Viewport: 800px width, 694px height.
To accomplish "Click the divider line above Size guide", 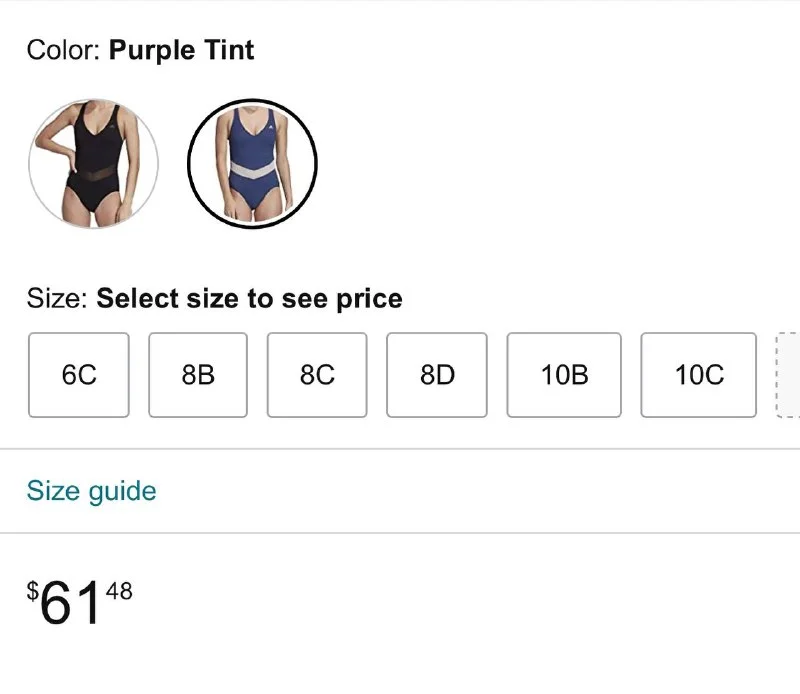I will [400, 449].
